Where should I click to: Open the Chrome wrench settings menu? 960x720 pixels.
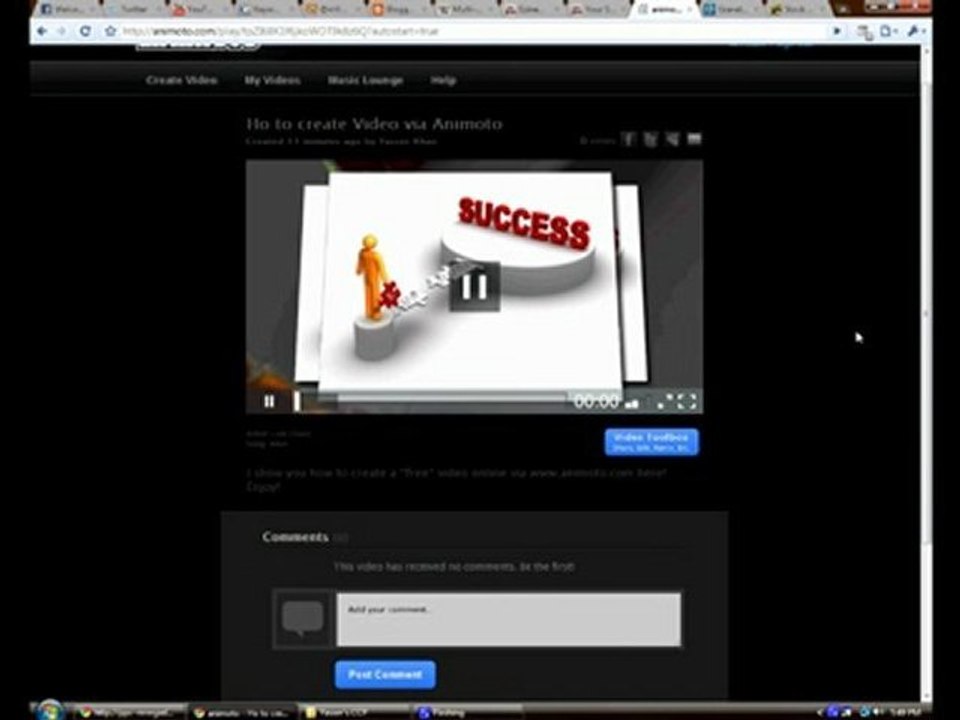click(x=915, y=31)
